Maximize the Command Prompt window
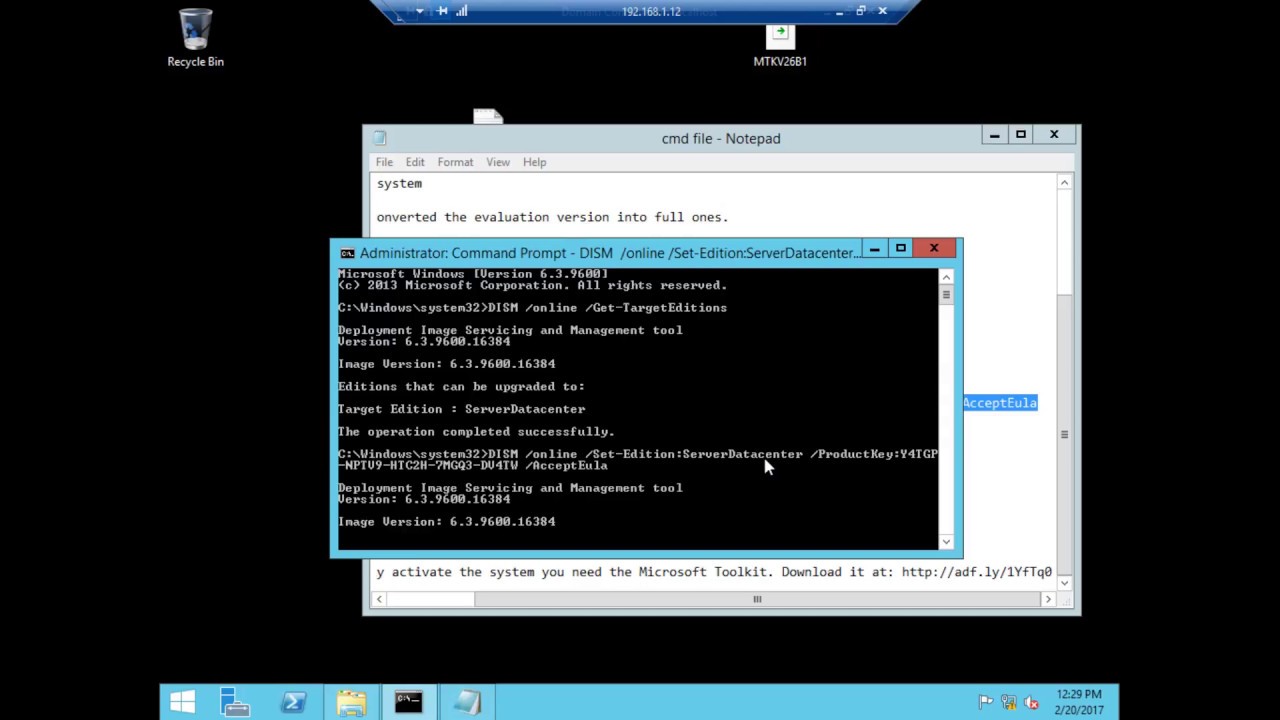The width and height of the screenshot is (1280, 720). tap(901, 248)
